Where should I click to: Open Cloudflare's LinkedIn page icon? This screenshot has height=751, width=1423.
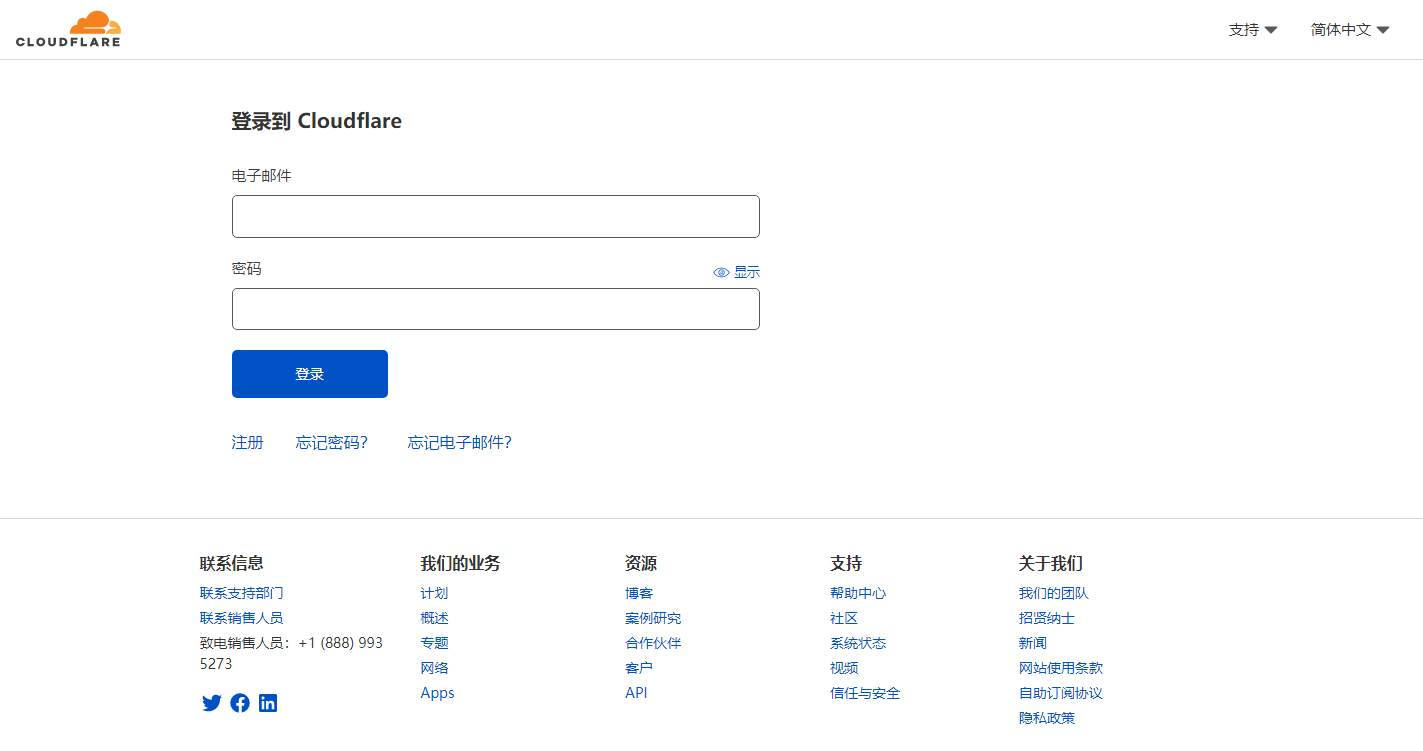click(268, 703)
